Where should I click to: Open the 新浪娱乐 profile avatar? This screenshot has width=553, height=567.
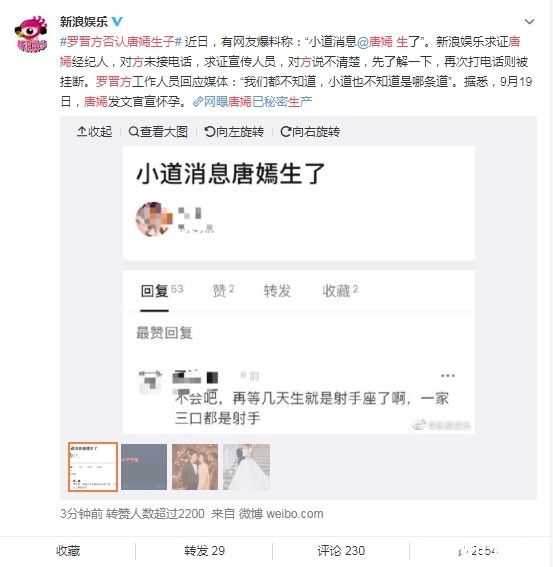pyautogui.click(x=31, y=34)
